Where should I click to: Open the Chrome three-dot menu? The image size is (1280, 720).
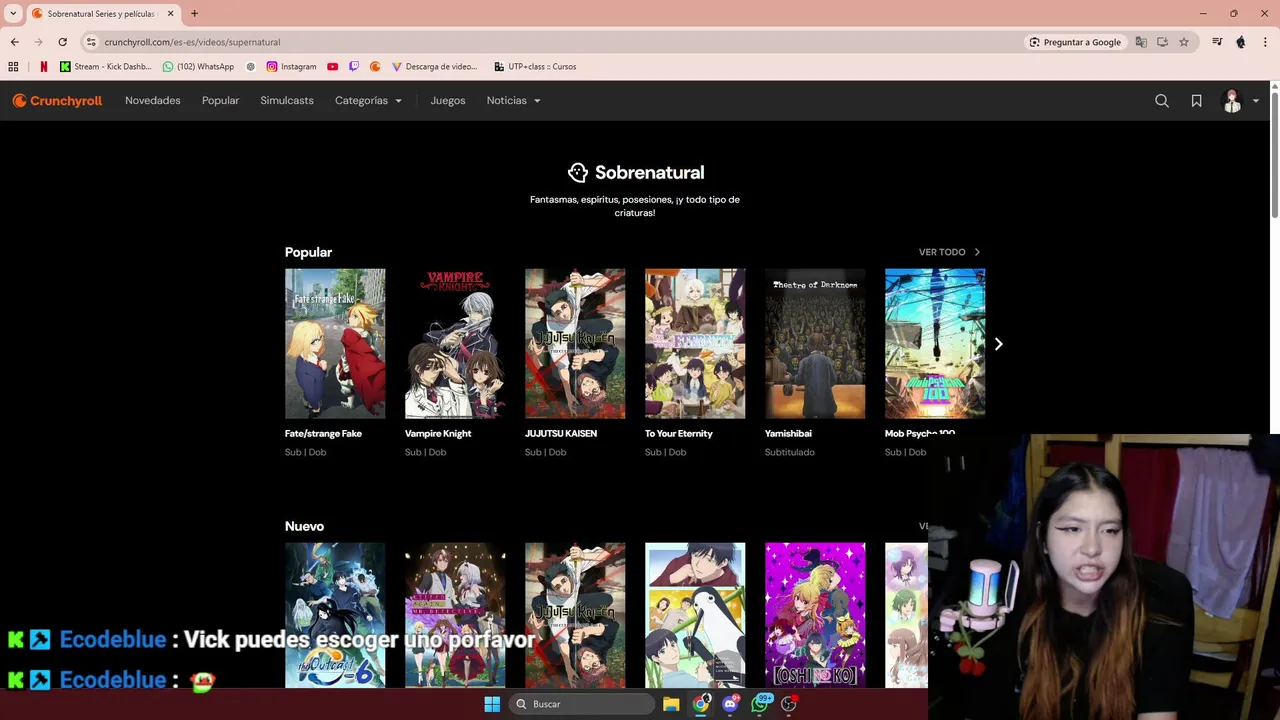pyautogui.click(x=1266, y=42)
